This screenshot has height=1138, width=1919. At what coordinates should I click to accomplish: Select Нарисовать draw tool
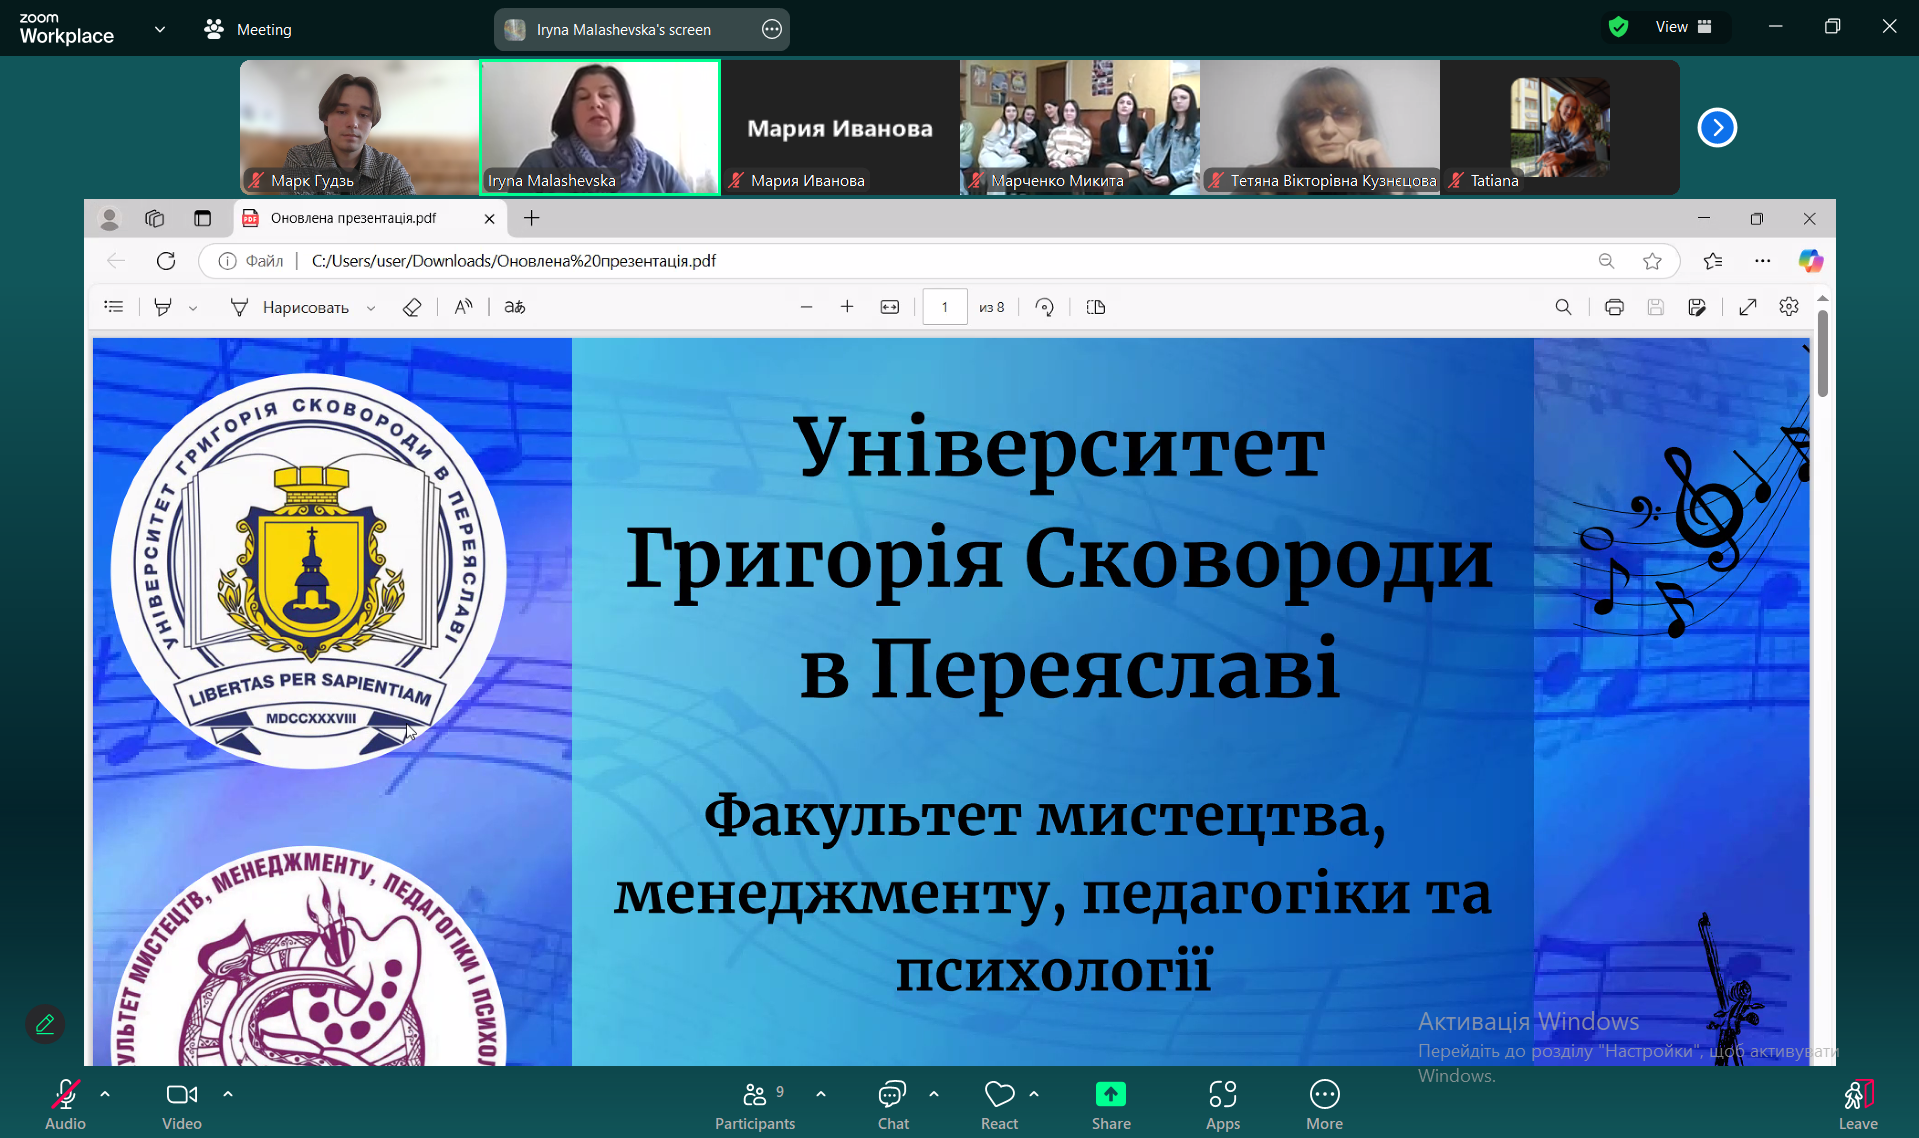click(x=289, y=307)
